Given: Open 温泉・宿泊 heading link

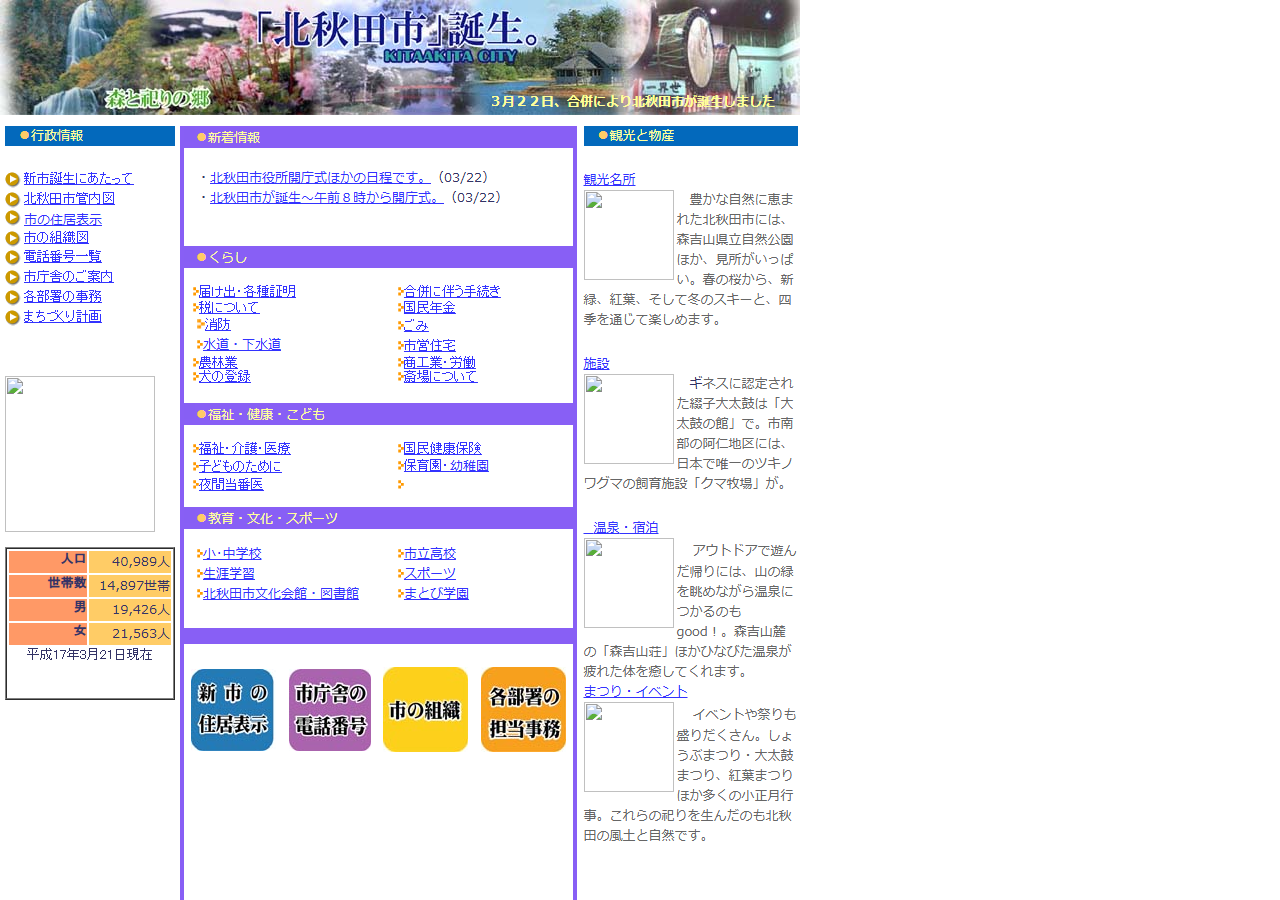Looking at the screenshot, I should 621,527.
